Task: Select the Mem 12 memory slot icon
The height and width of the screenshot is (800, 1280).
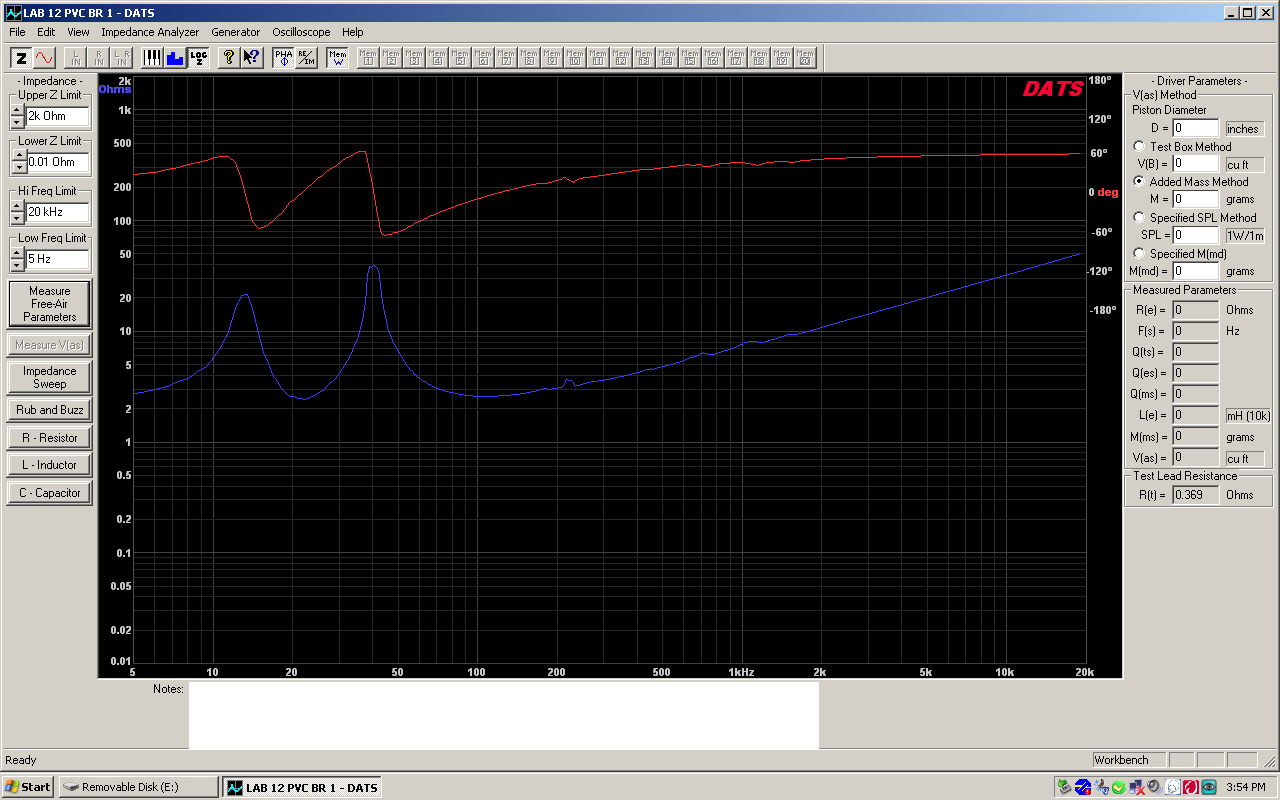Action: click(621, 58)
